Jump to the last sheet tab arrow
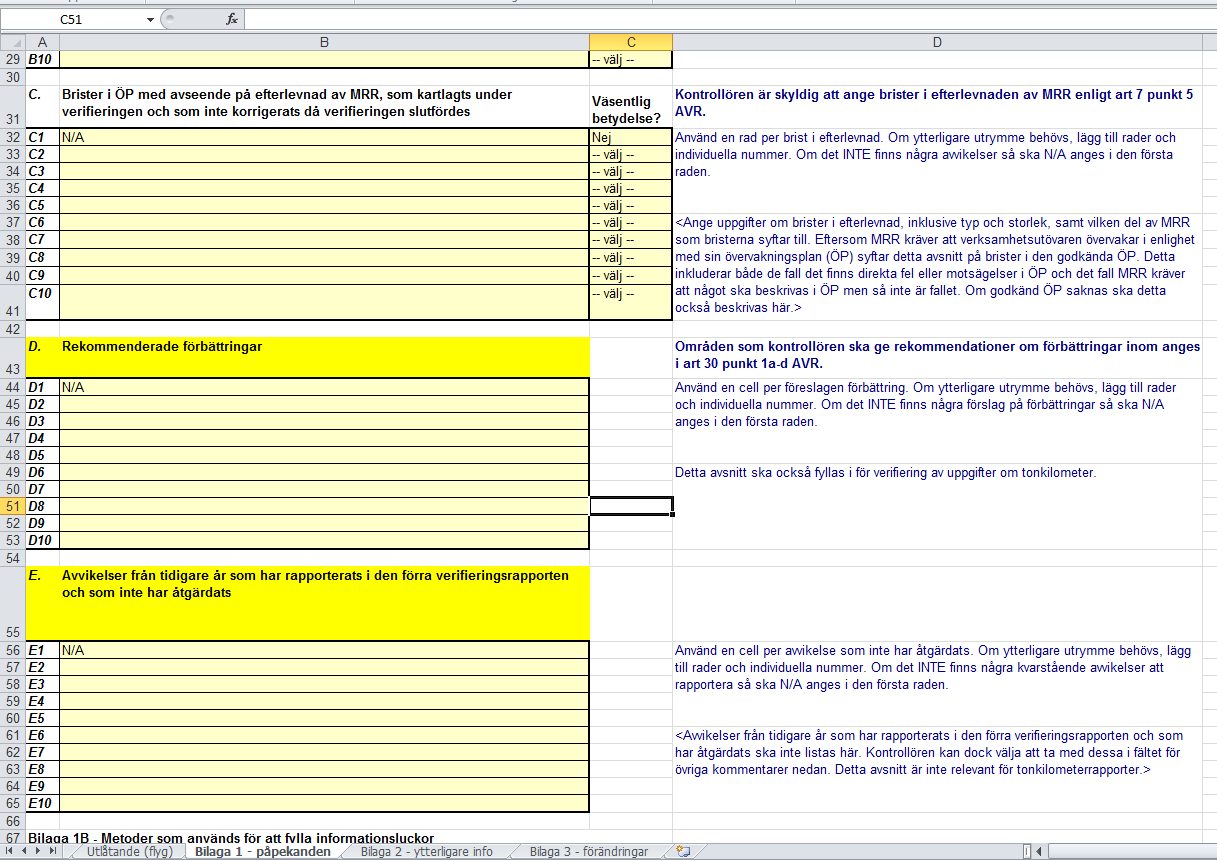This screenshot has height=860, width=1217. (x=53, y=852)
